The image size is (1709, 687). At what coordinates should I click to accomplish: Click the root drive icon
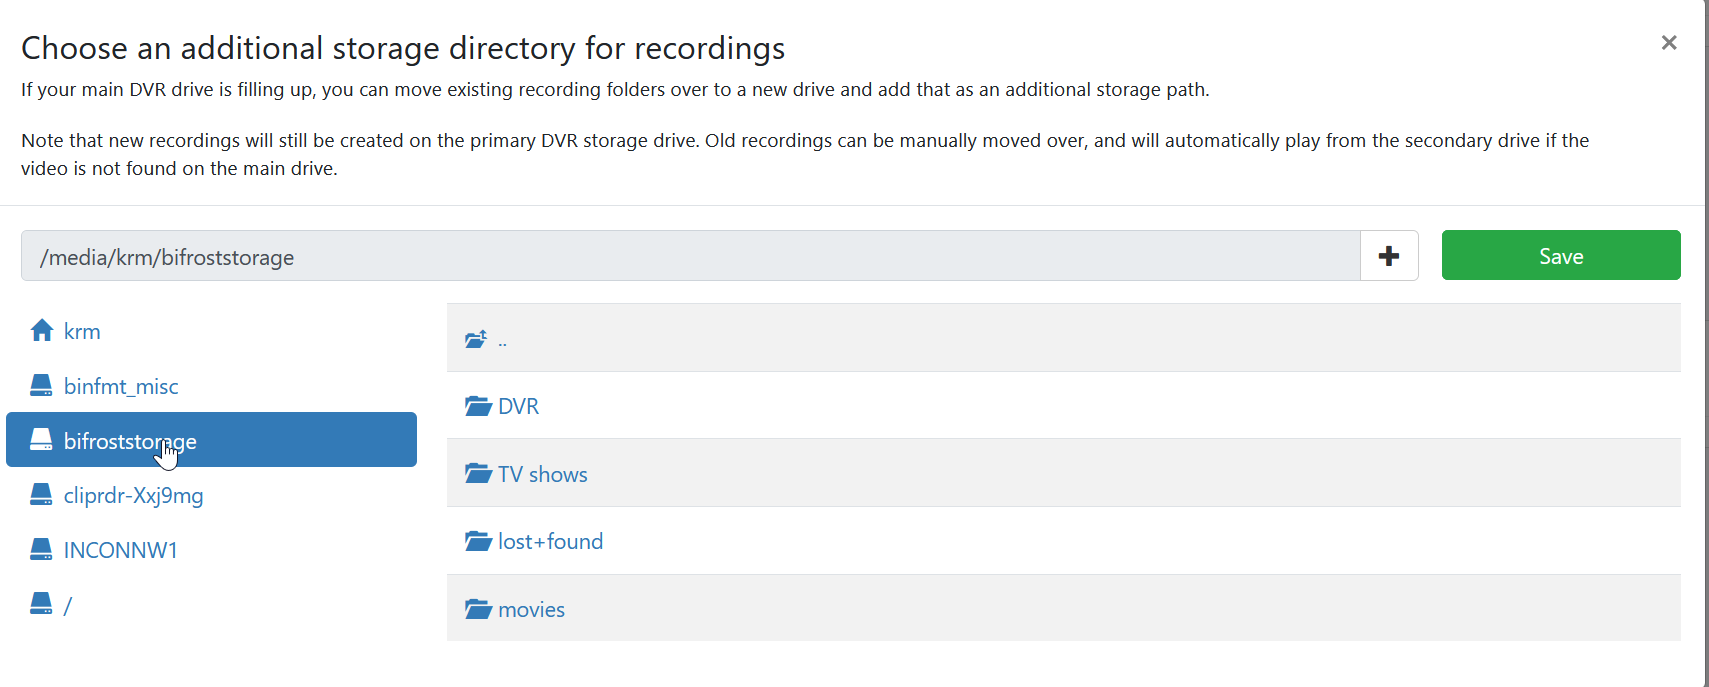point(41,604)
